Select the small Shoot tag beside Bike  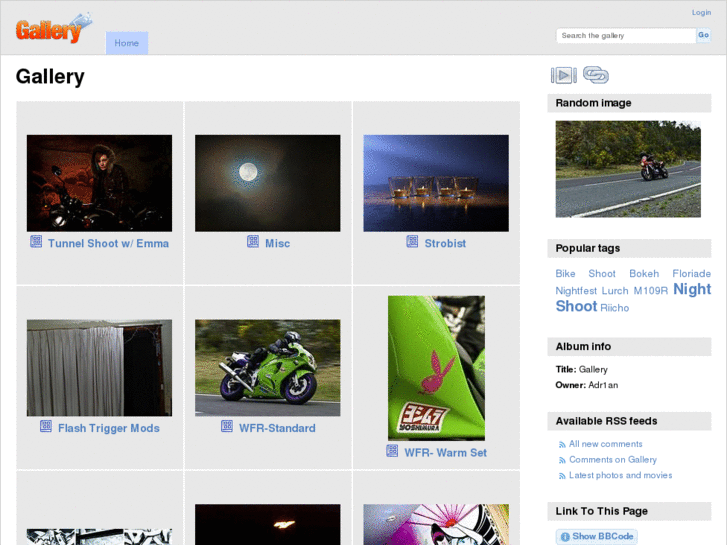pyautogui.click(x=602, y=274)
